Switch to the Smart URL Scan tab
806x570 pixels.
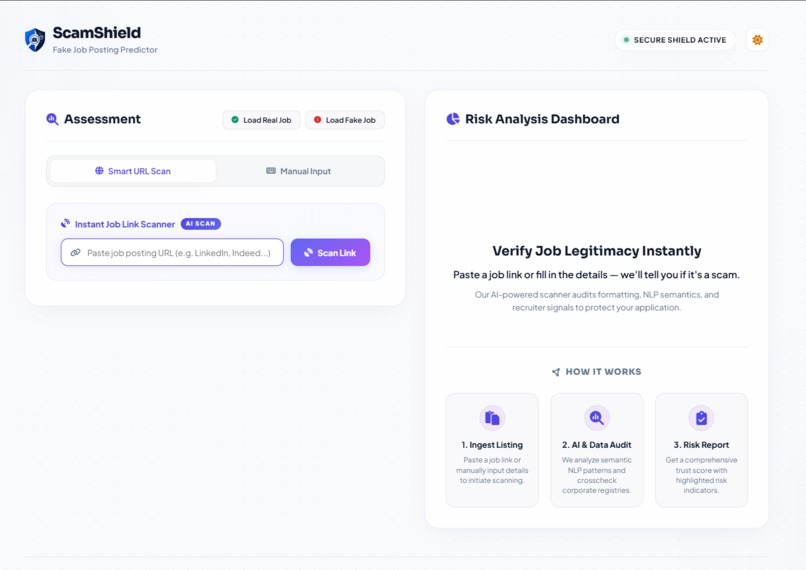(133, 171)
